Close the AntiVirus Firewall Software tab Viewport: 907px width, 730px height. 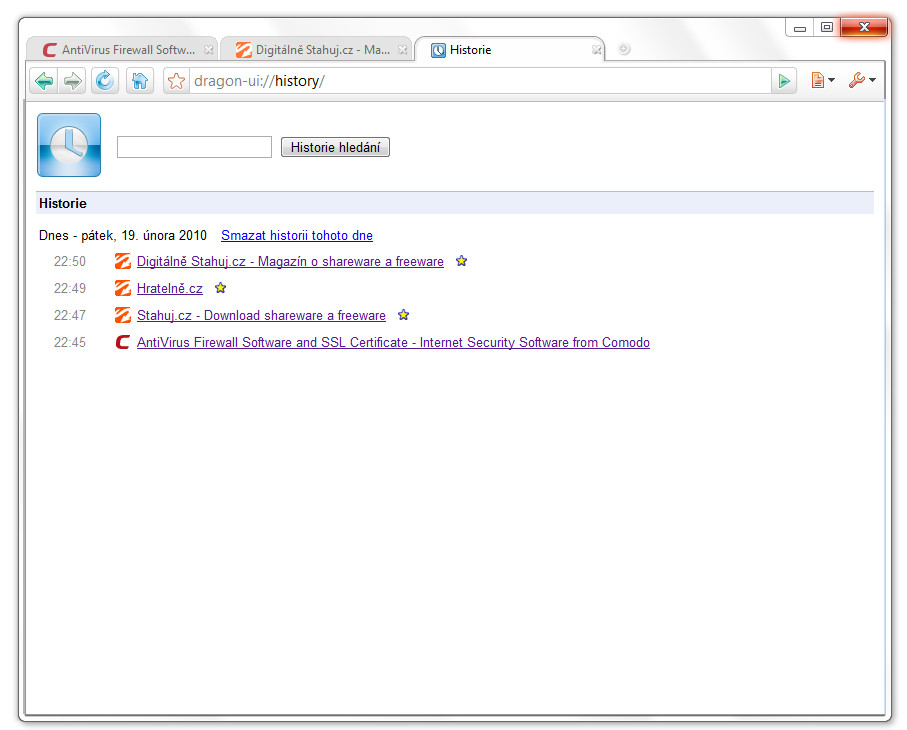point(209,50)
